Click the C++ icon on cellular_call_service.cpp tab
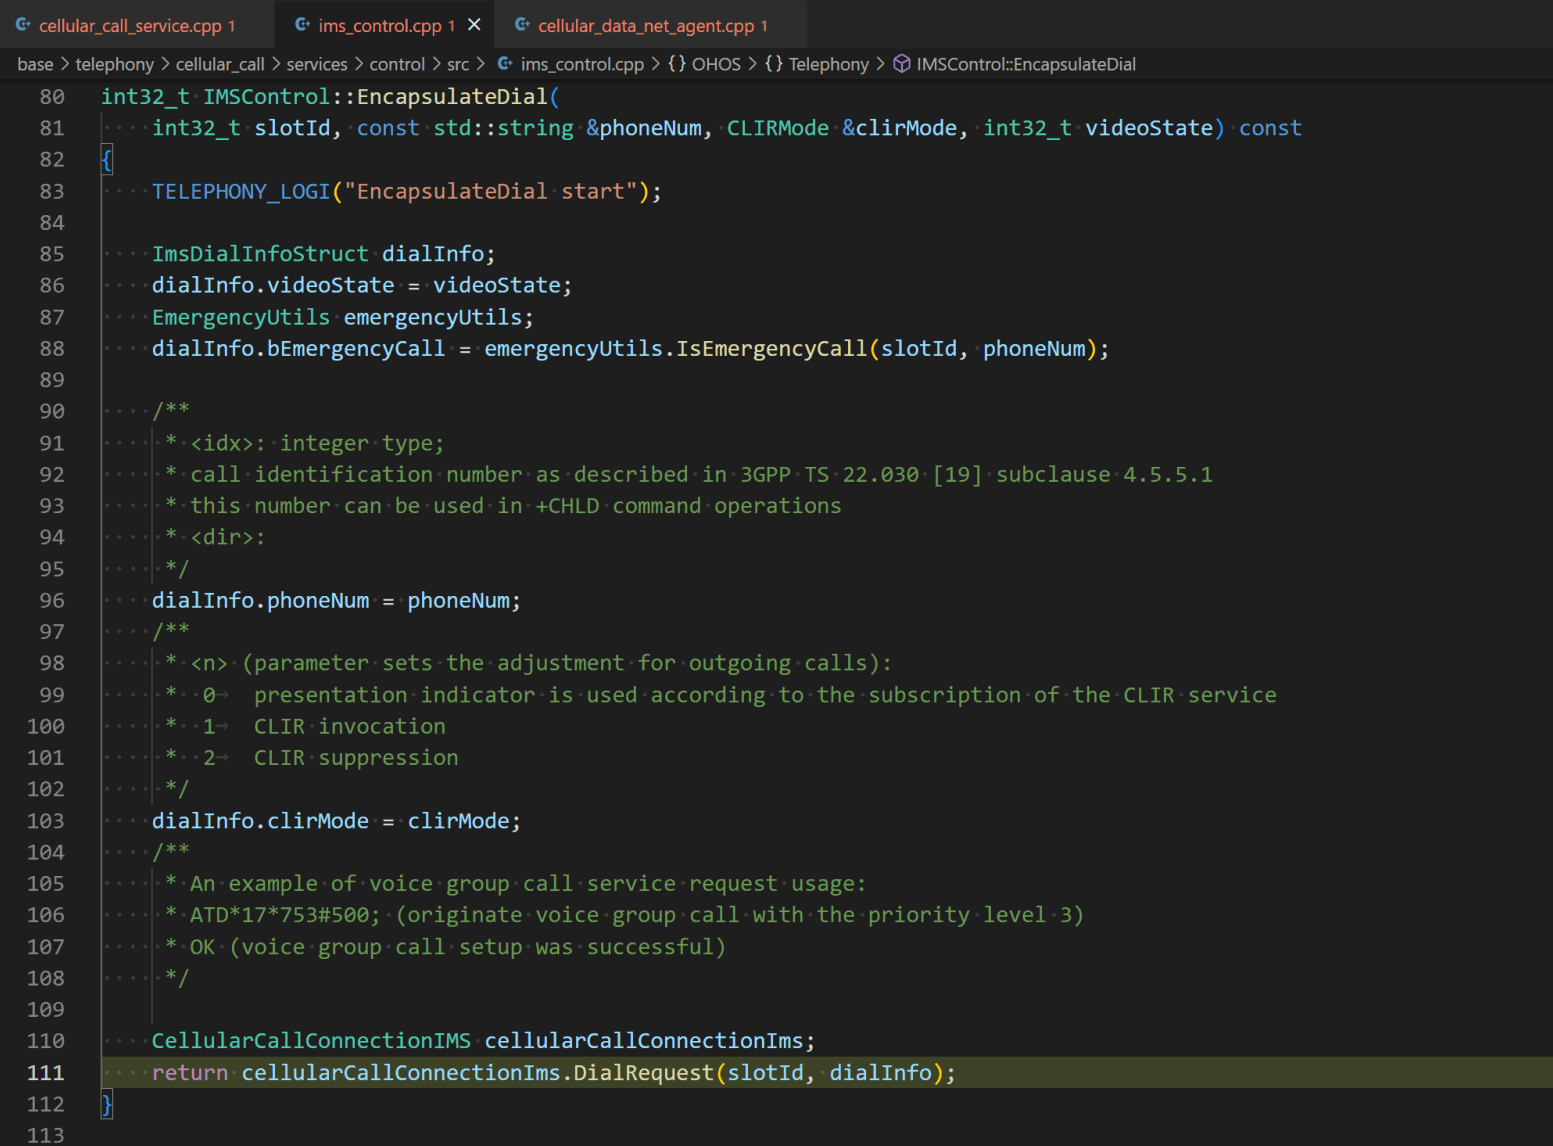 (x=22, y=25)
